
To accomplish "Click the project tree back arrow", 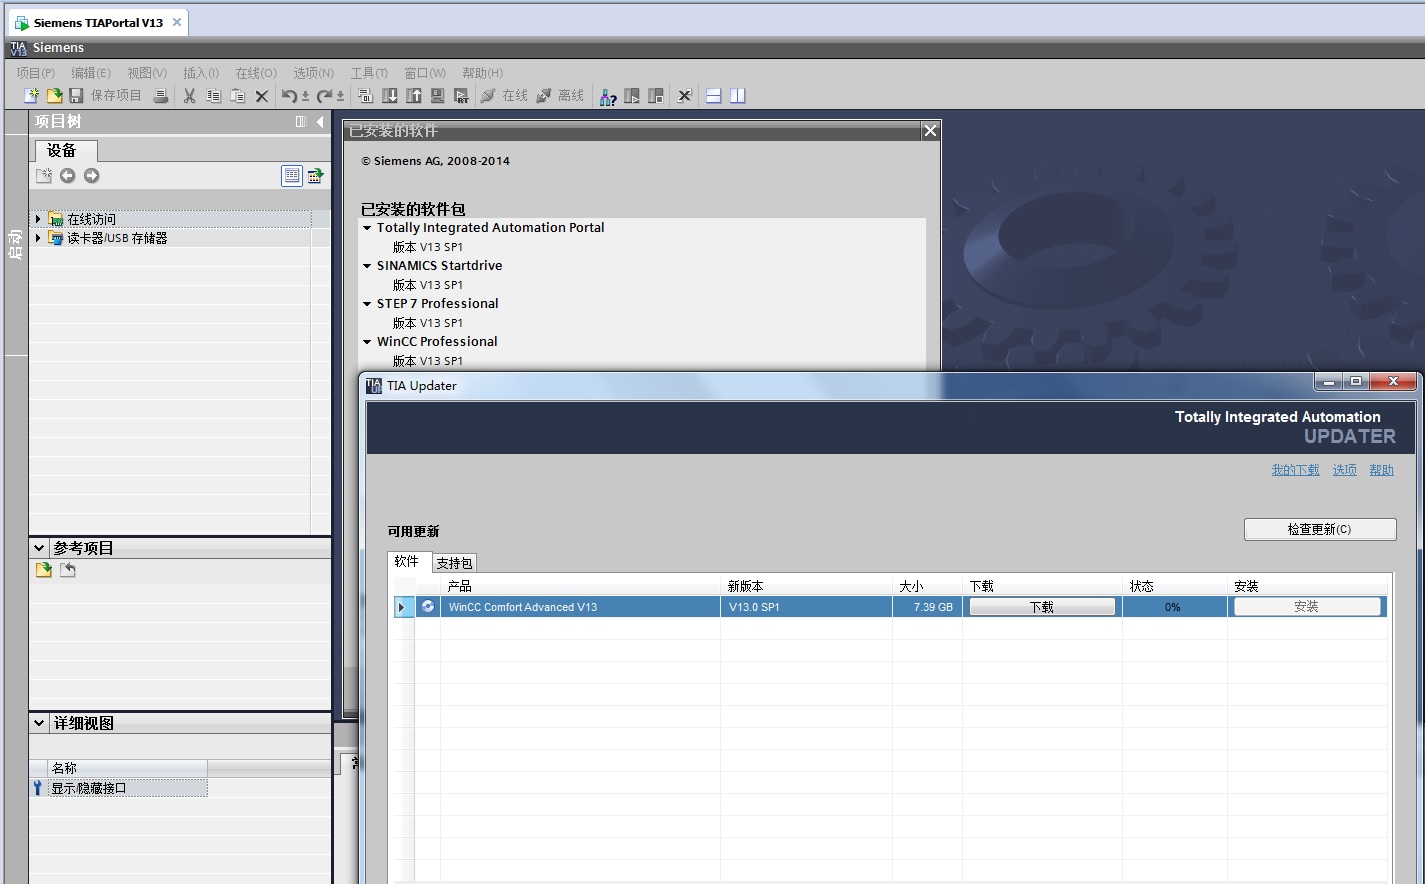I will point(68,176).
